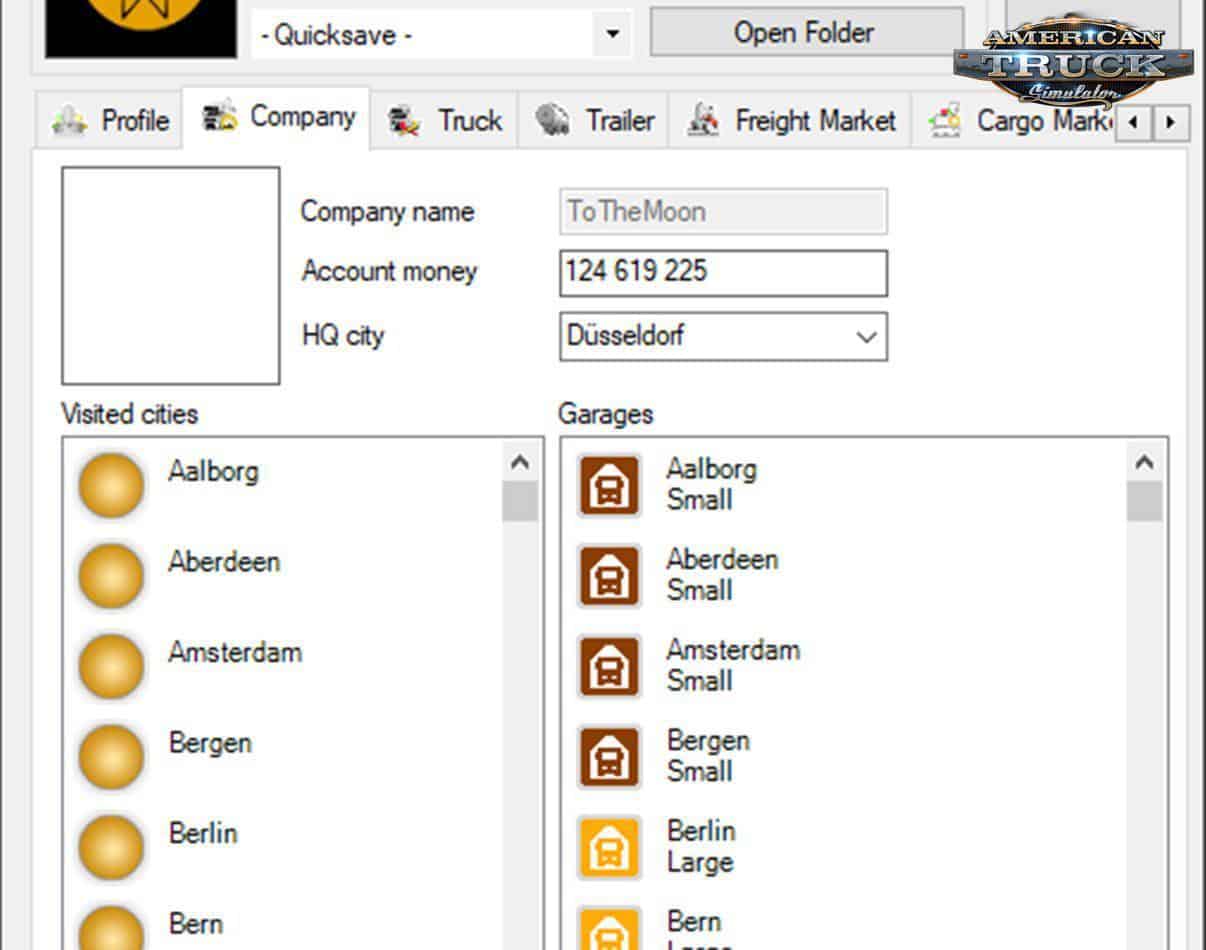Expand the Quicksave save selection dropdown

612,35
